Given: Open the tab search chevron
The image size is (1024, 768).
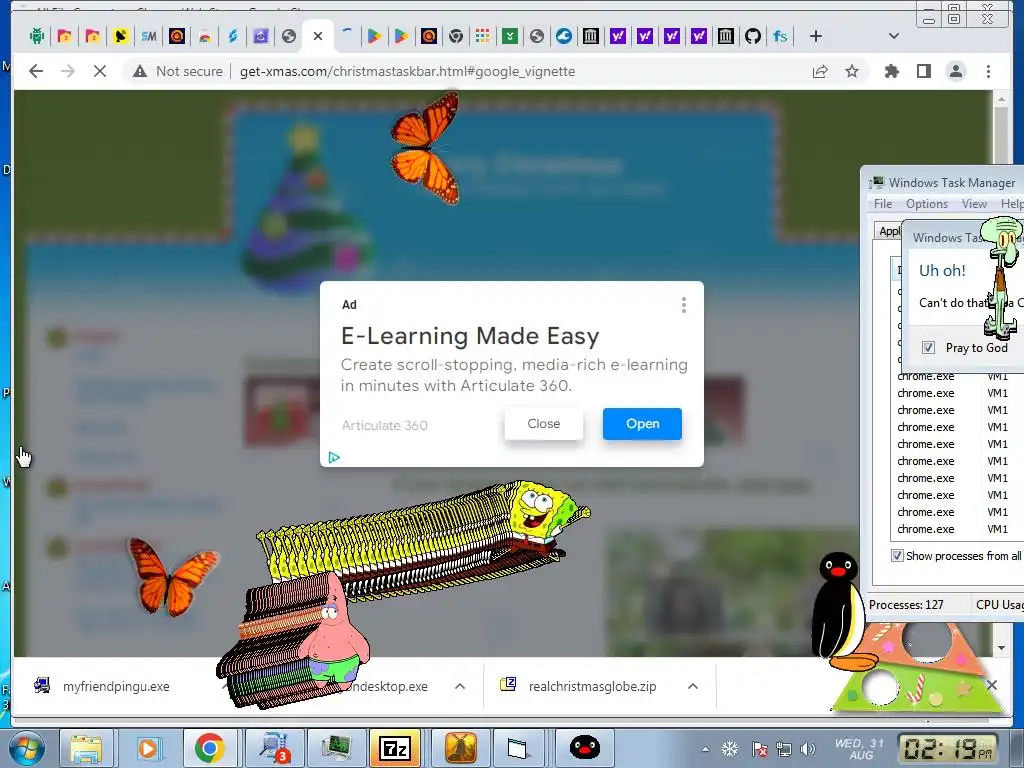Looking at the screenshot, I should pos(893,37).
